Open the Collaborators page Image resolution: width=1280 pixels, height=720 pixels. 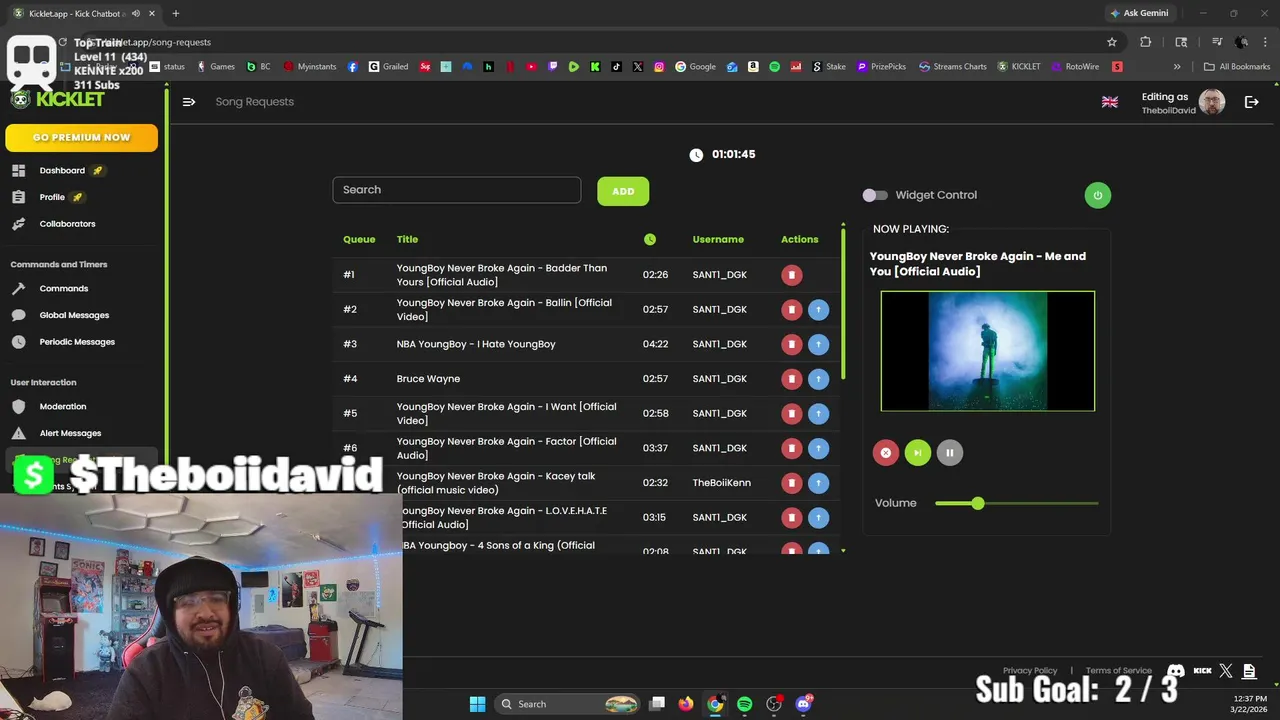tap(67, 224)
